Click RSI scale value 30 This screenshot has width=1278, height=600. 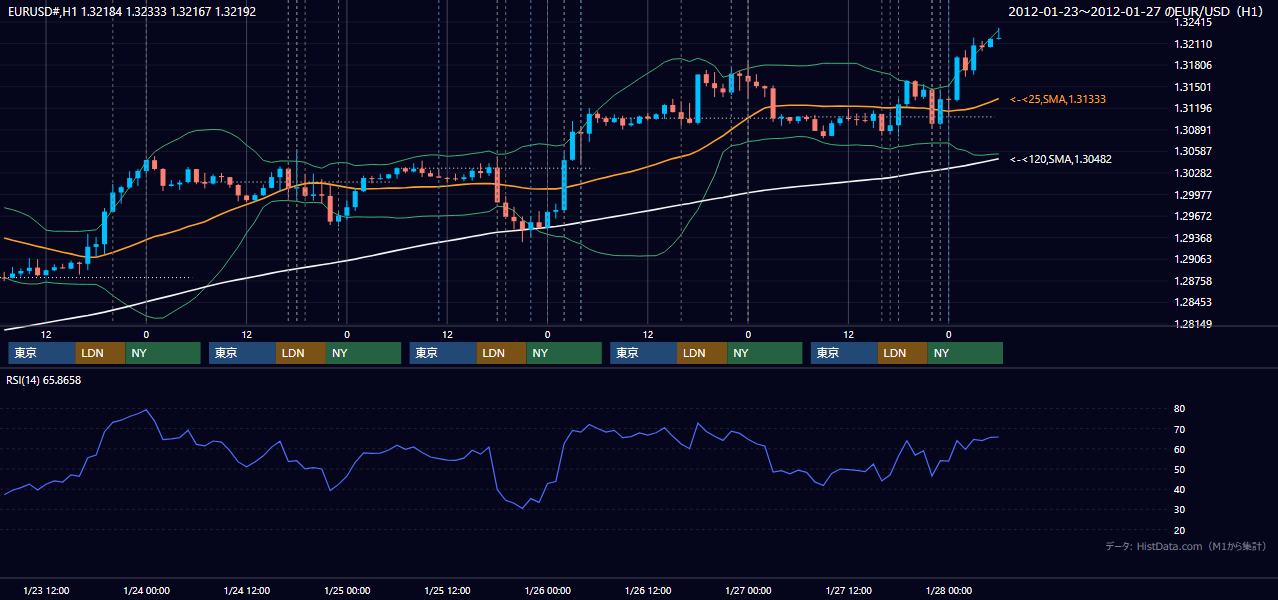point(1180,510)
